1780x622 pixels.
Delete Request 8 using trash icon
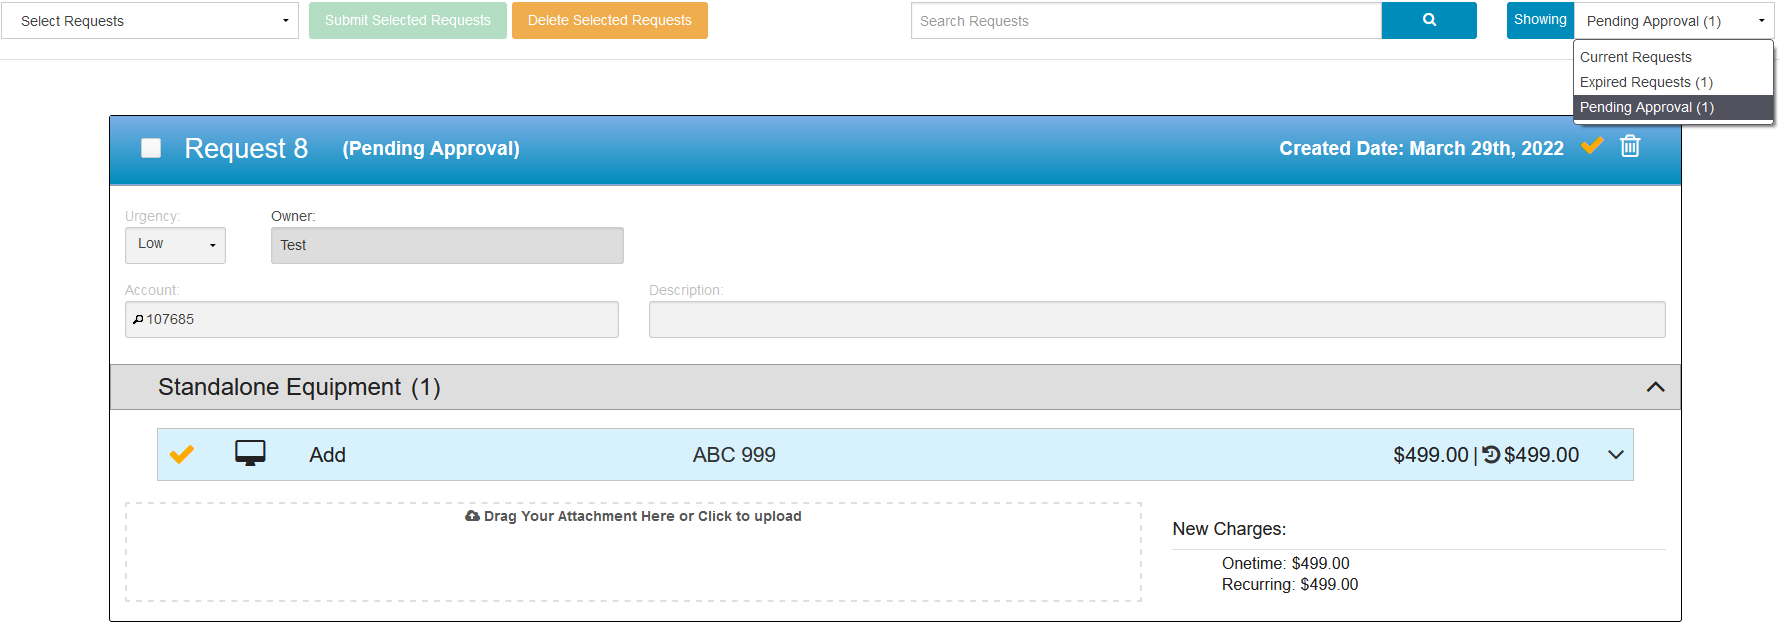coord(1630,146)
